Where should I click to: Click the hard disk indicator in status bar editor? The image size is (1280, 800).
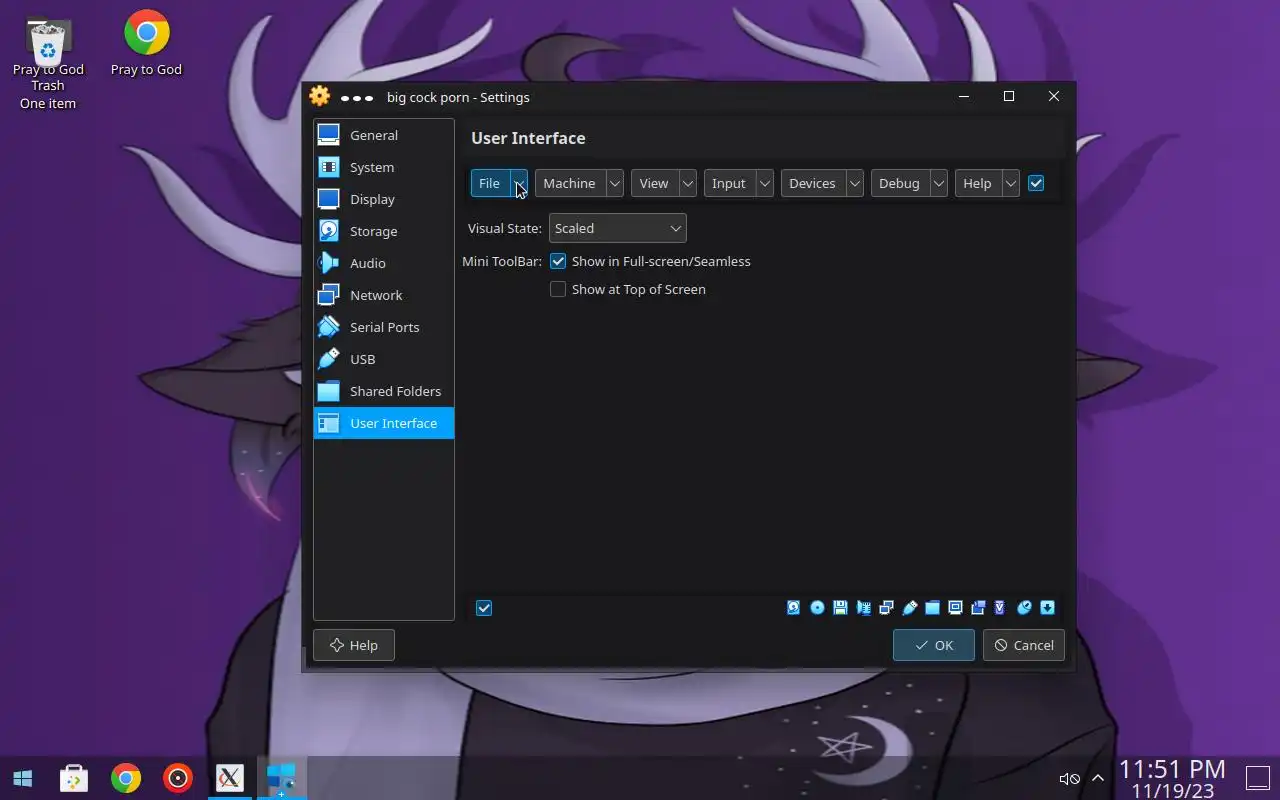(x=794, y=607)
